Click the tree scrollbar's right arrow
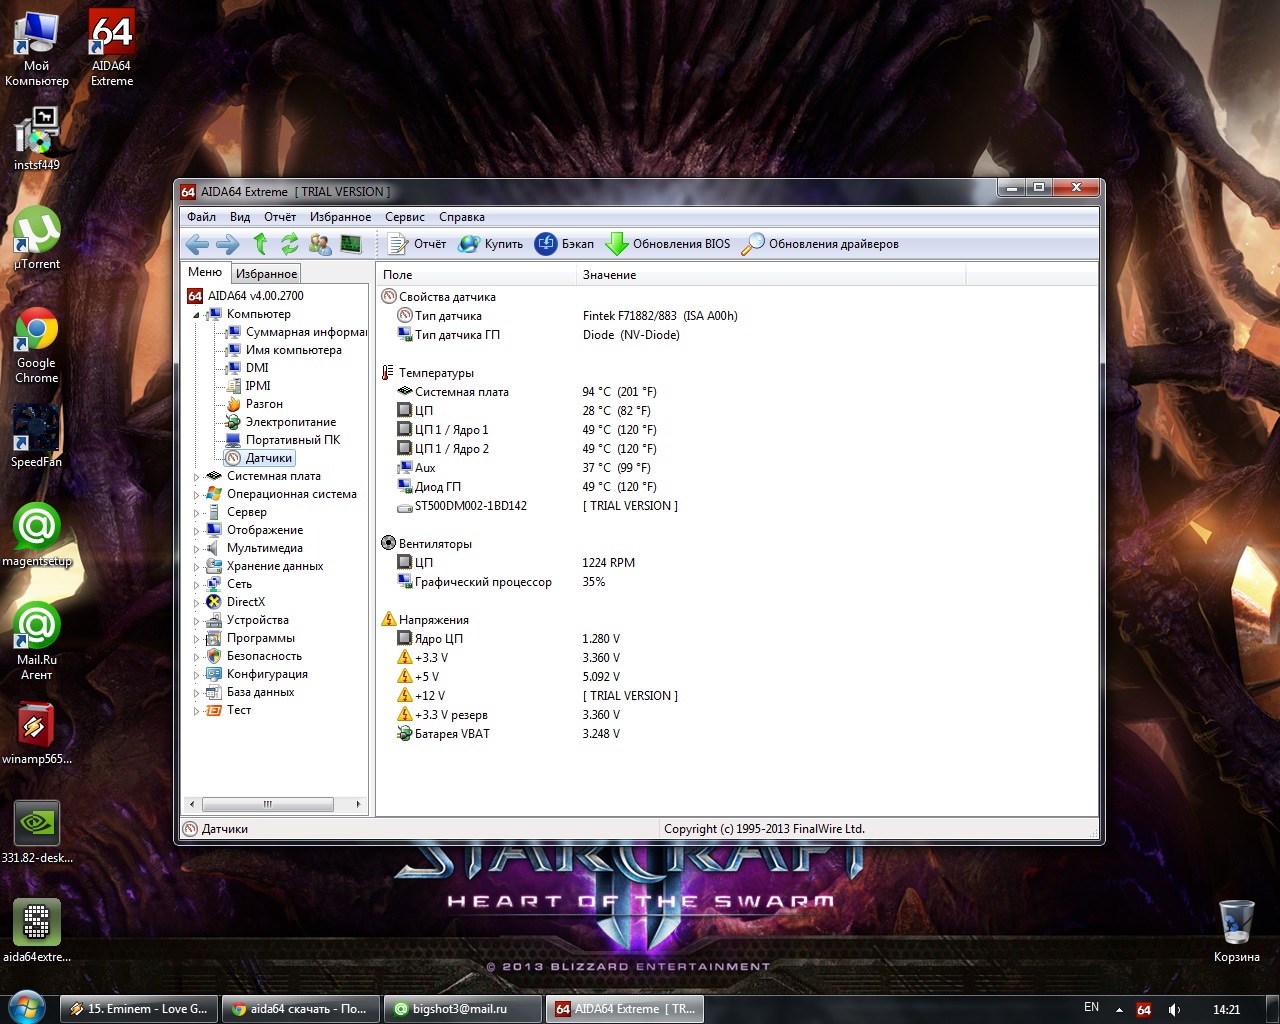Image resolution: width=1280 pixels, height=1024 pixels. 358,804
